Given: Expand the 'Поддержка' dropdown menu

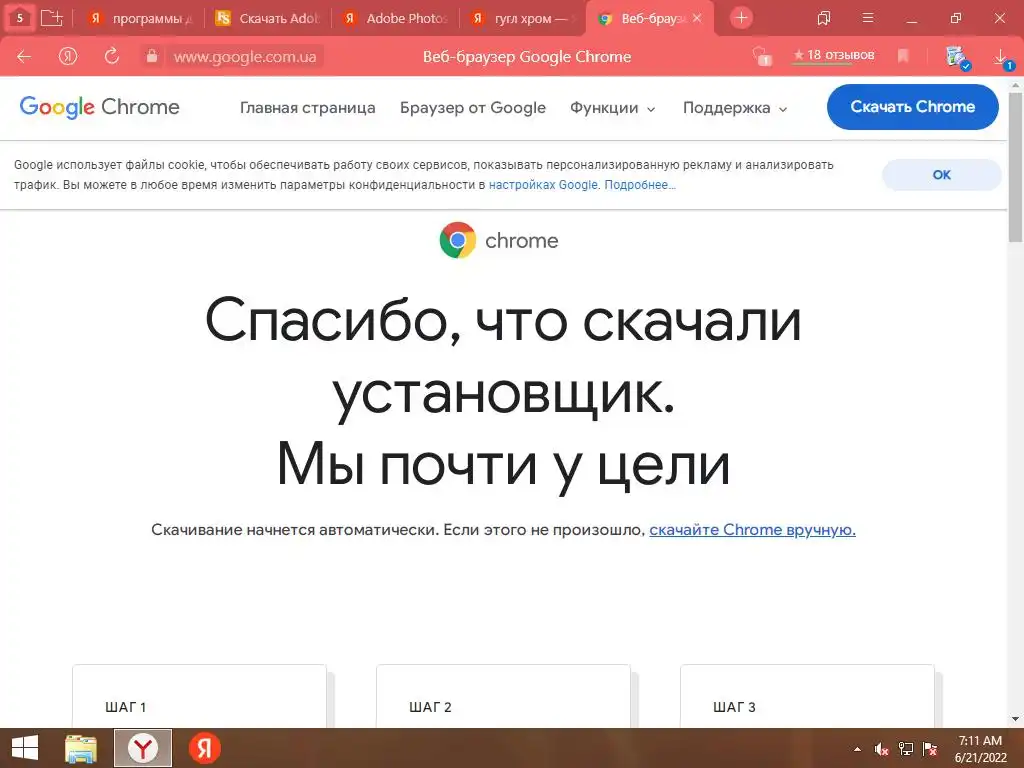Looking at the screenshot, I should click(x=735, y=108).
